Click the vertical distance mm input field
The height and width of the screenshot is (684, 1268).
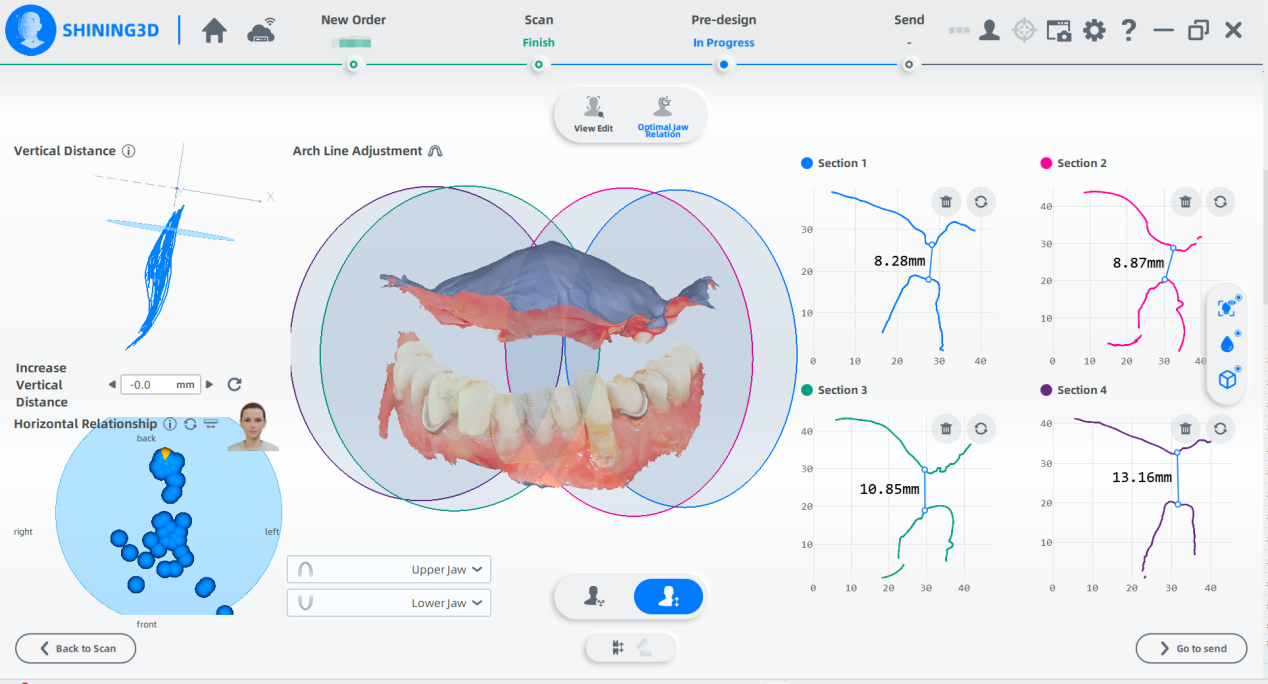pyautogui.click(x=158, y=384)
